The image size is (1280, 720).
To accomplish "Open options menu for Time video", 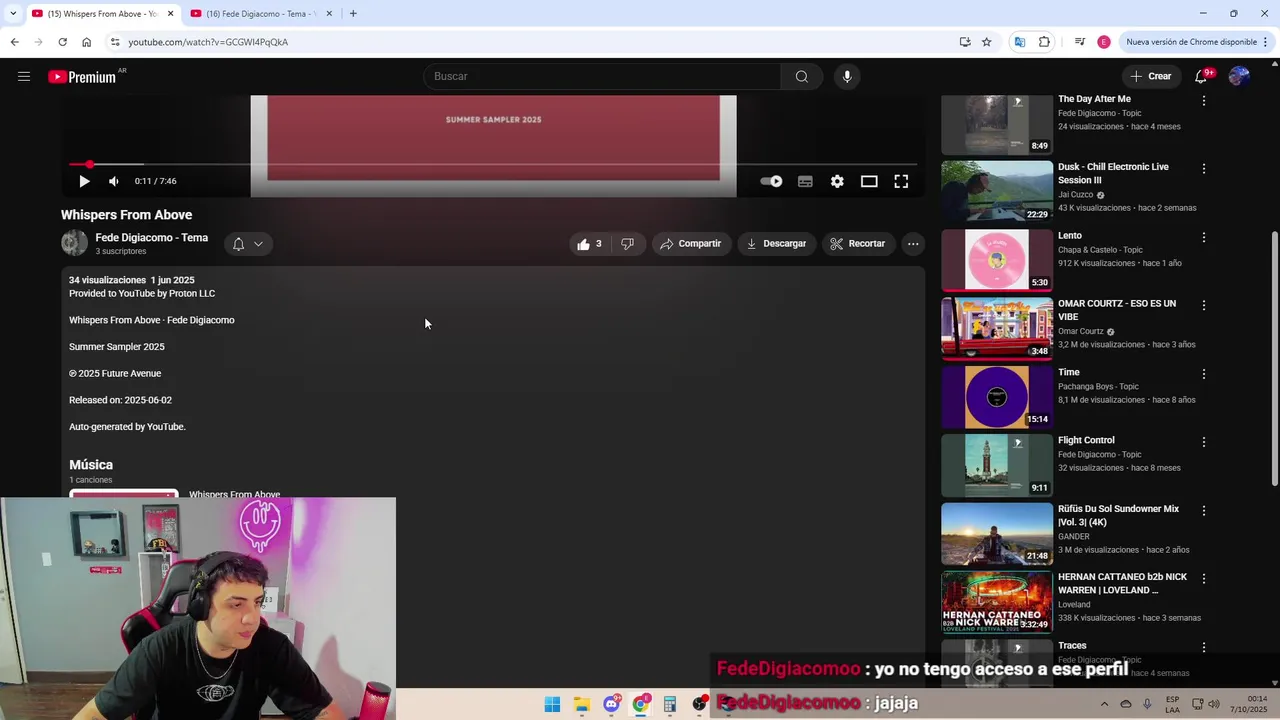I will pos(1204,374).
